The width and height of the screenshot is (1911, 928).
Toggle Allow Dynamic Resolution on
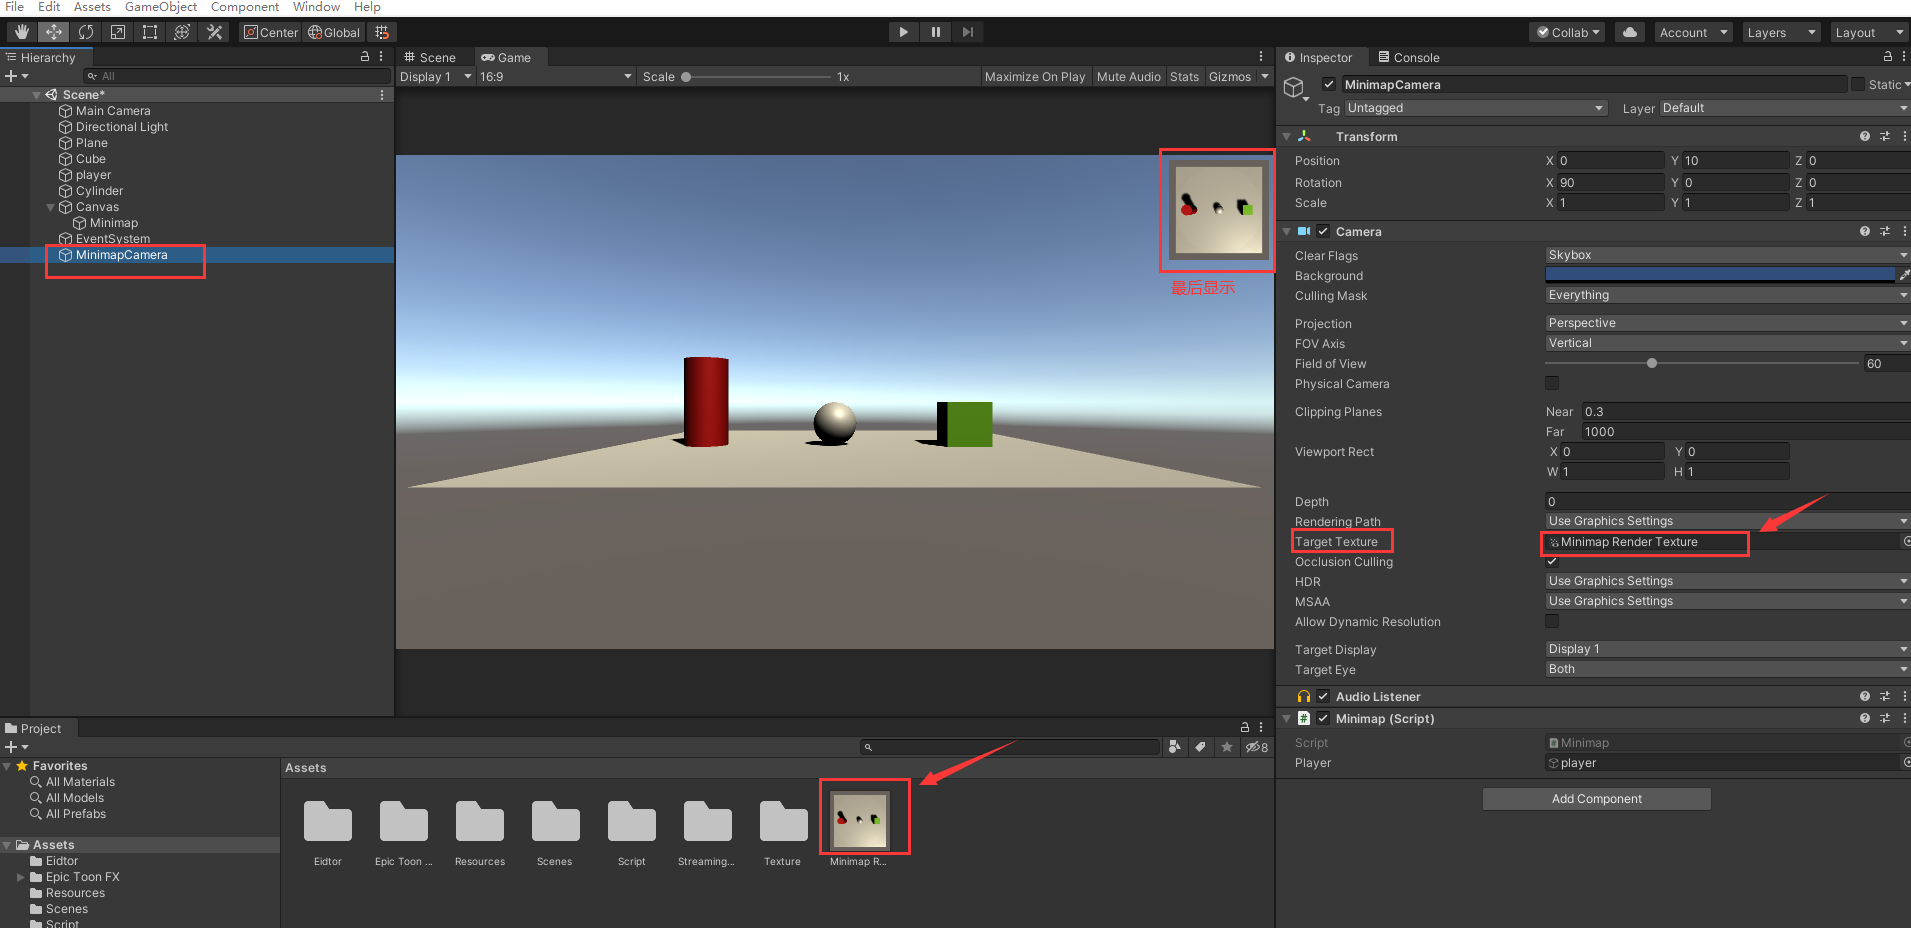coord(1551,621)
